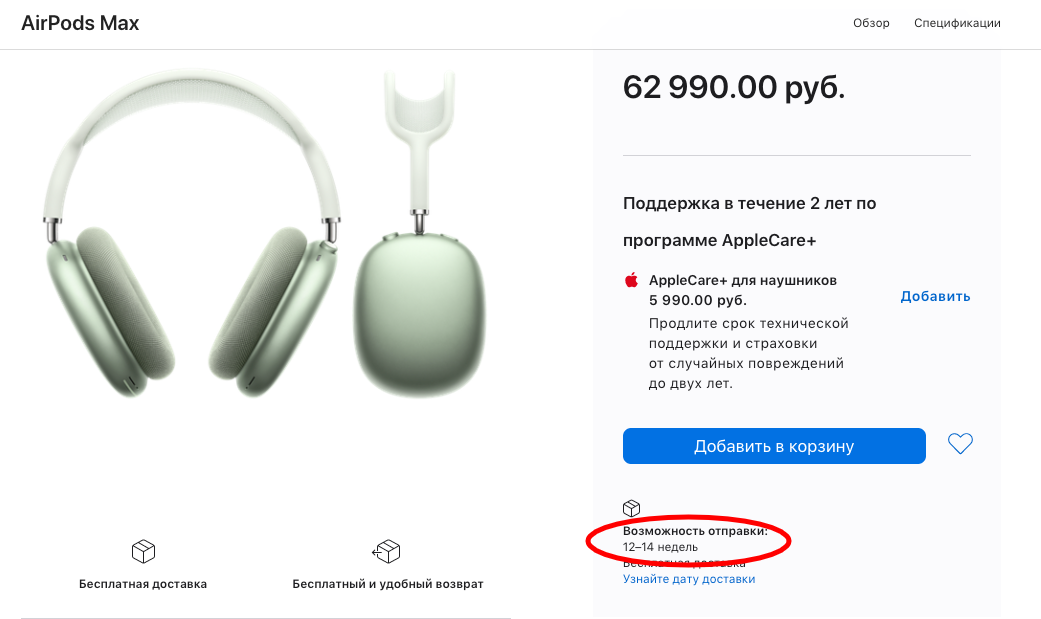
Task: Click the Поддержка в течение 2 лет heading
Action: point(749,203)
